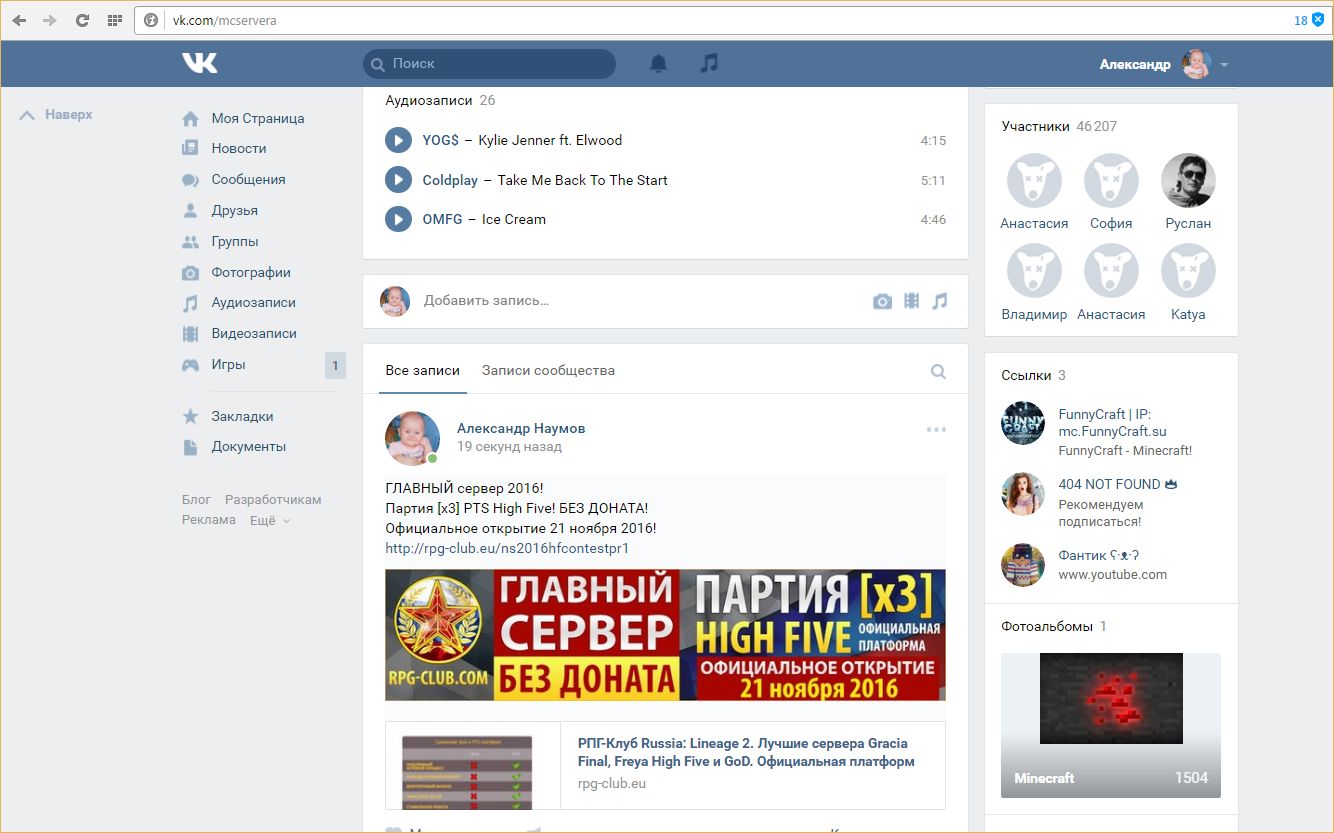Image resolution: width=1334 pixels, height=833 pixels.
Task: Open member Владимир's avatar
Action: (x=1034, y=272)
